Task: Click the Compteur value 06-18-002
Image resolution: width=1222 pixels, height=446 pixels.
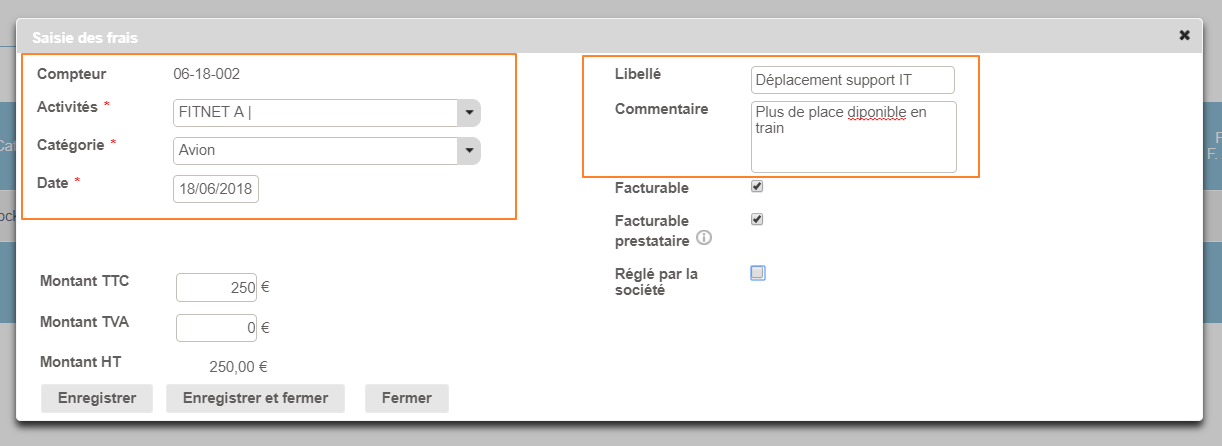Action: (206, 74)
